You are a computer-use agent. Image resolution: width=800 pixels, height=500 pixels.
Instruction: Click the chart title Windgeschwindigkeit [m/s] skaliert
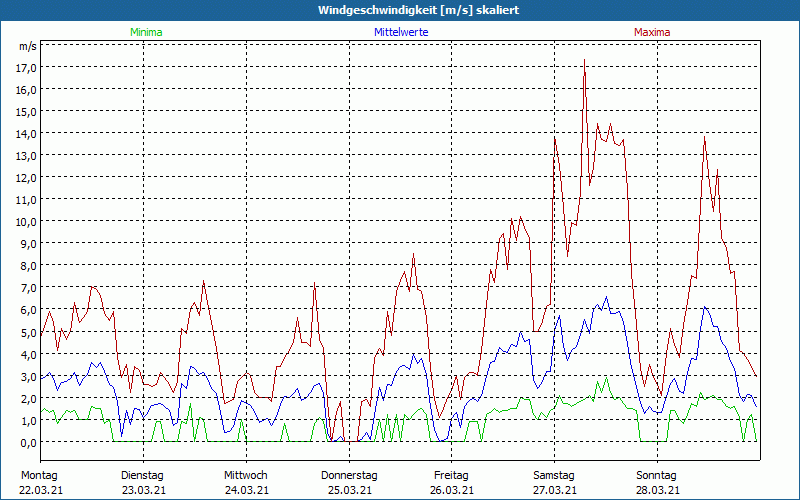(x=400, y=10)
